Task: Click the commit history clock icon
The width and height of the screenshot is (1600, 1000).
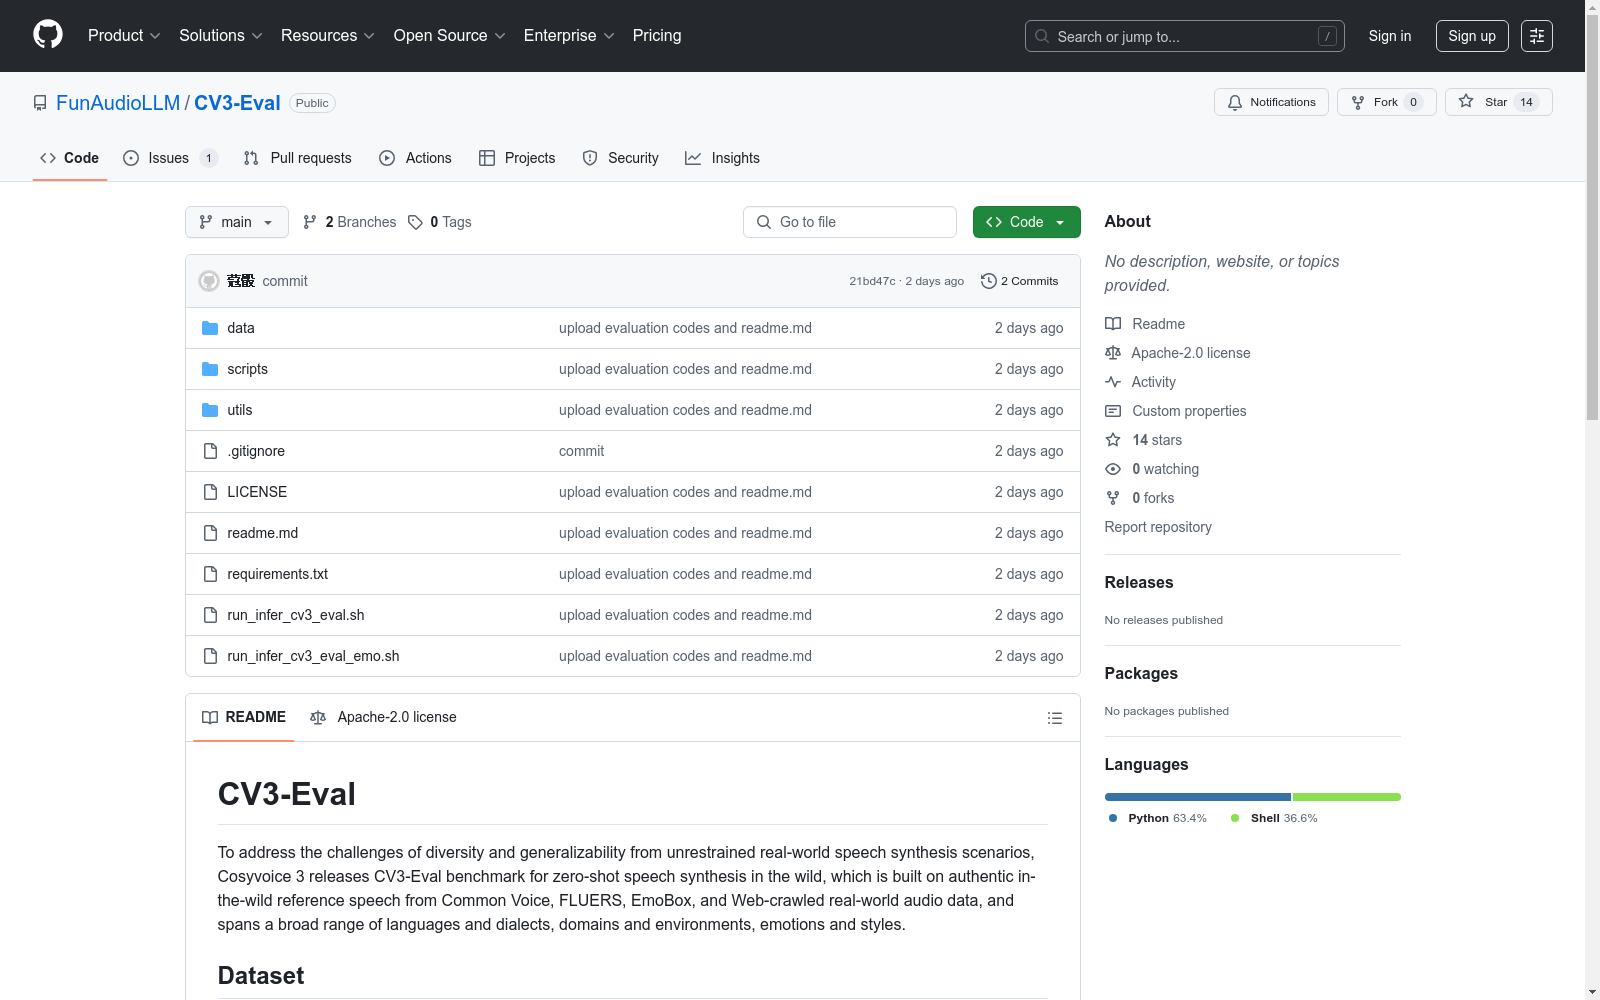Action: click(x=988, y=281)
